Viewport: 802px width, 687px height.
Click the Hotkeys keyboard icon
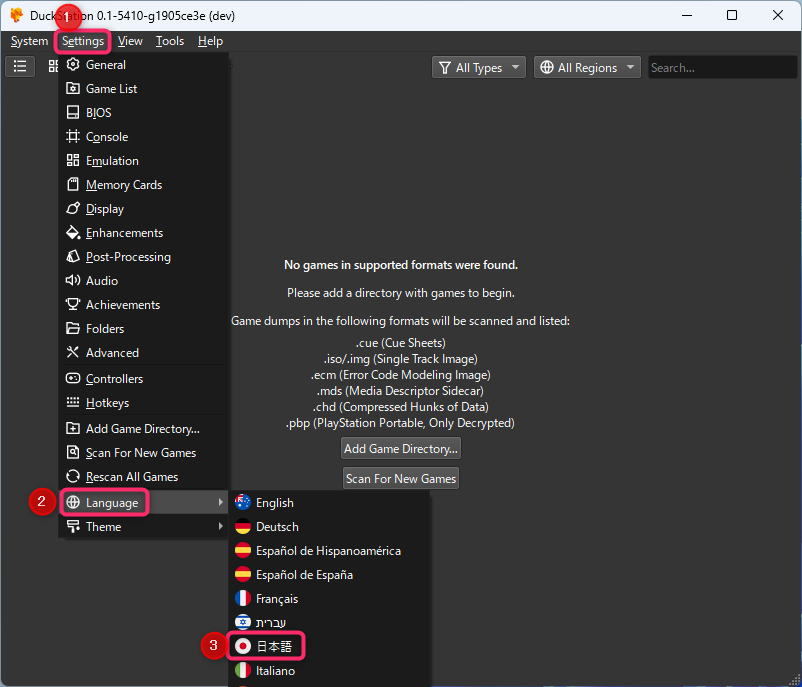point(73,403)
